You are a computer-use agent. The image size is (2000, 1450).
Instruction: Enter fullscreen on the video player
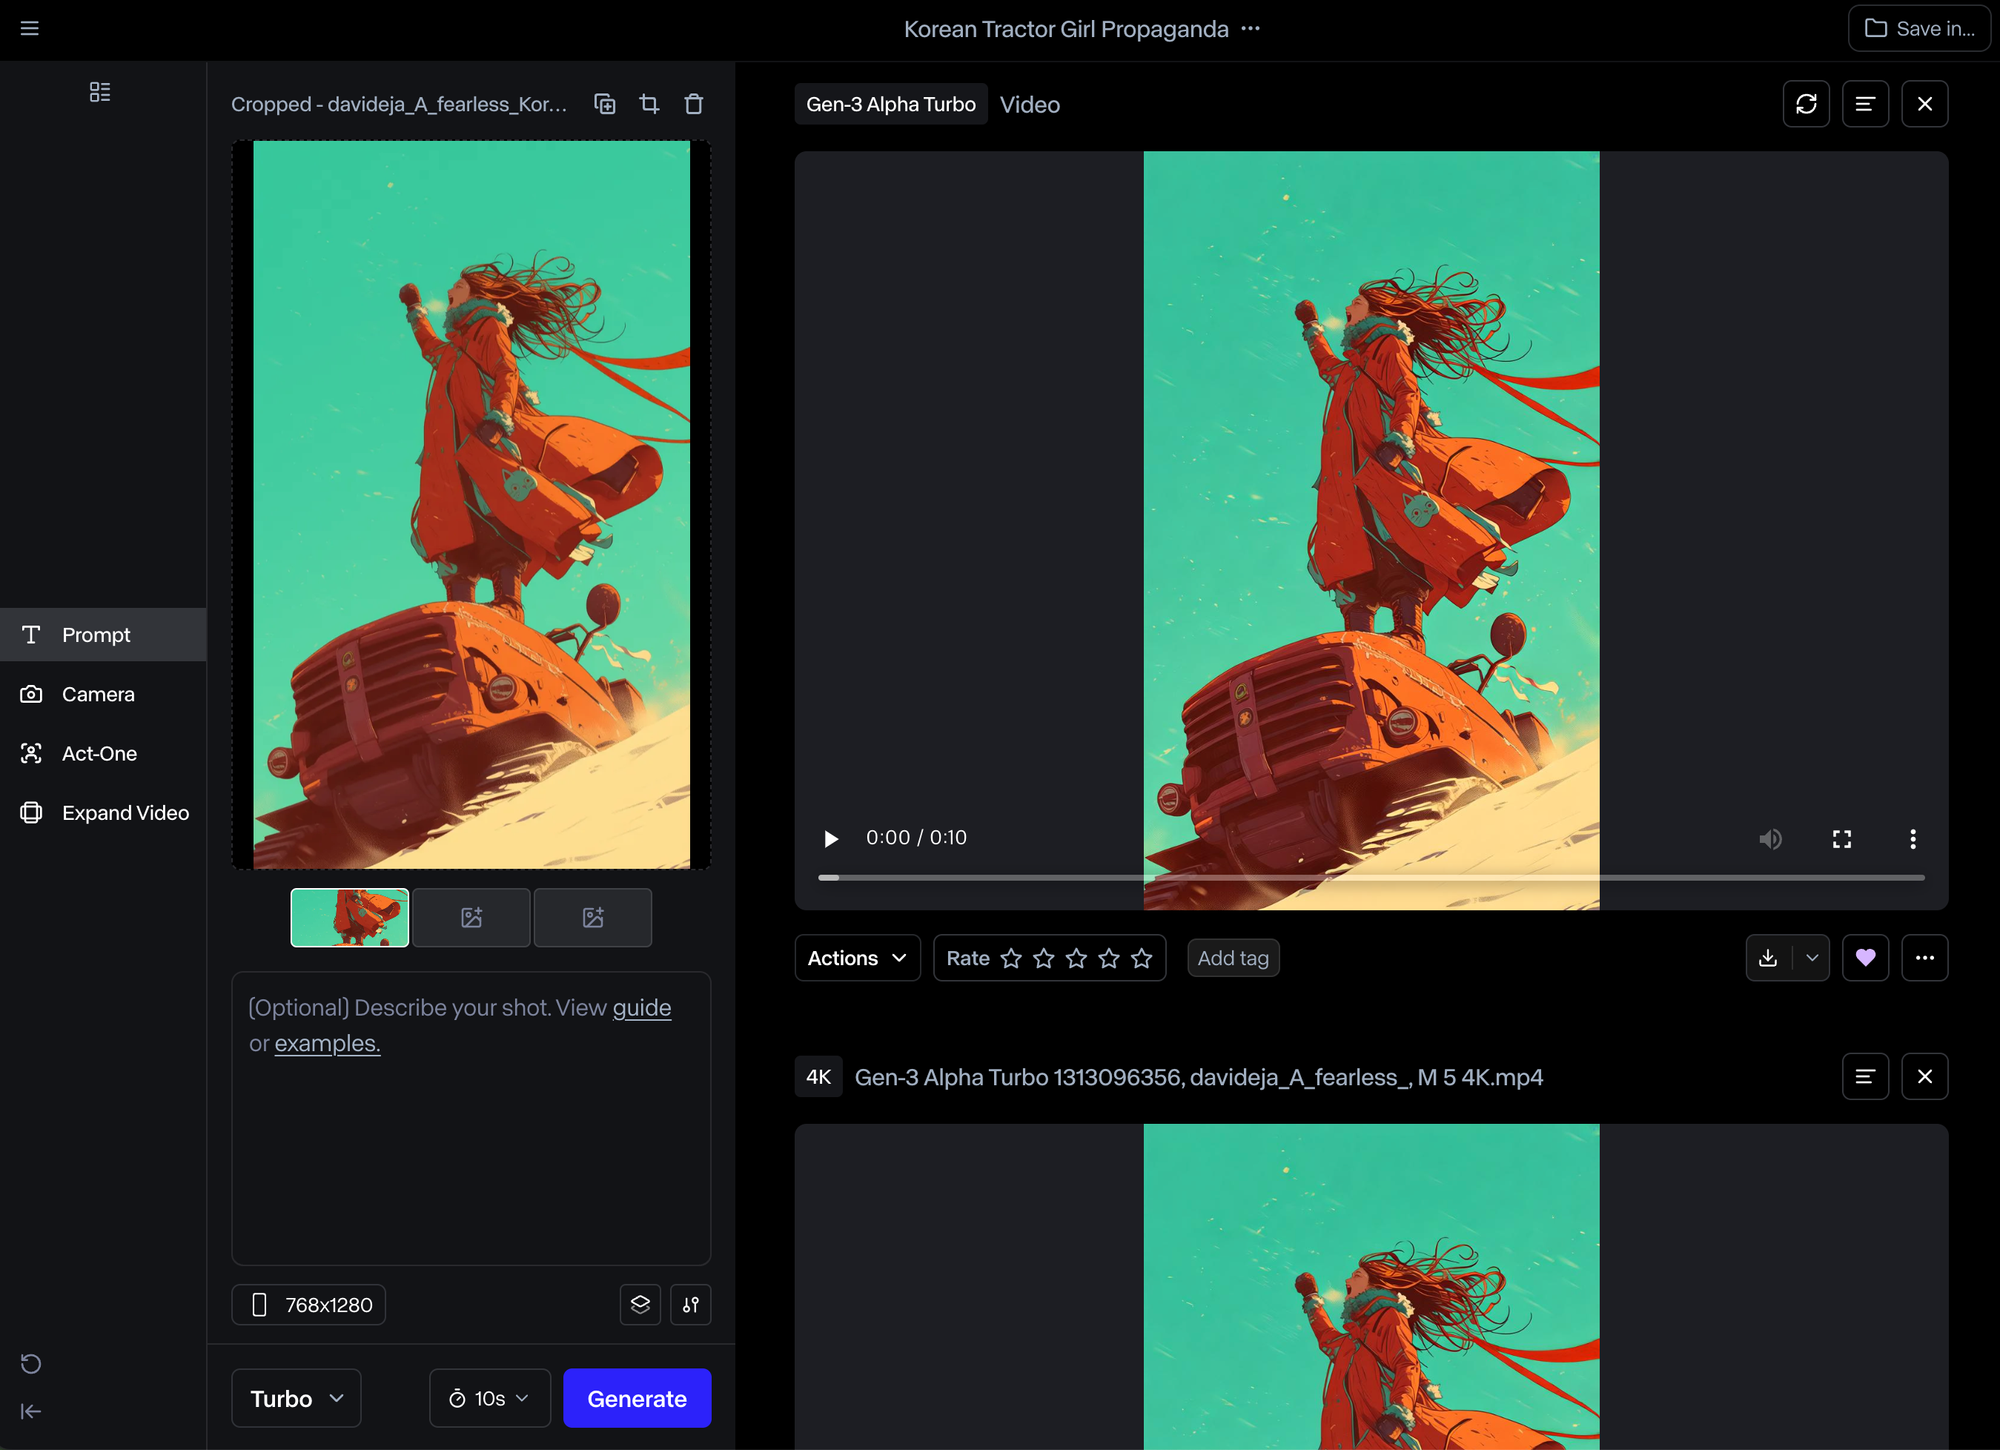pos(1841,839)
